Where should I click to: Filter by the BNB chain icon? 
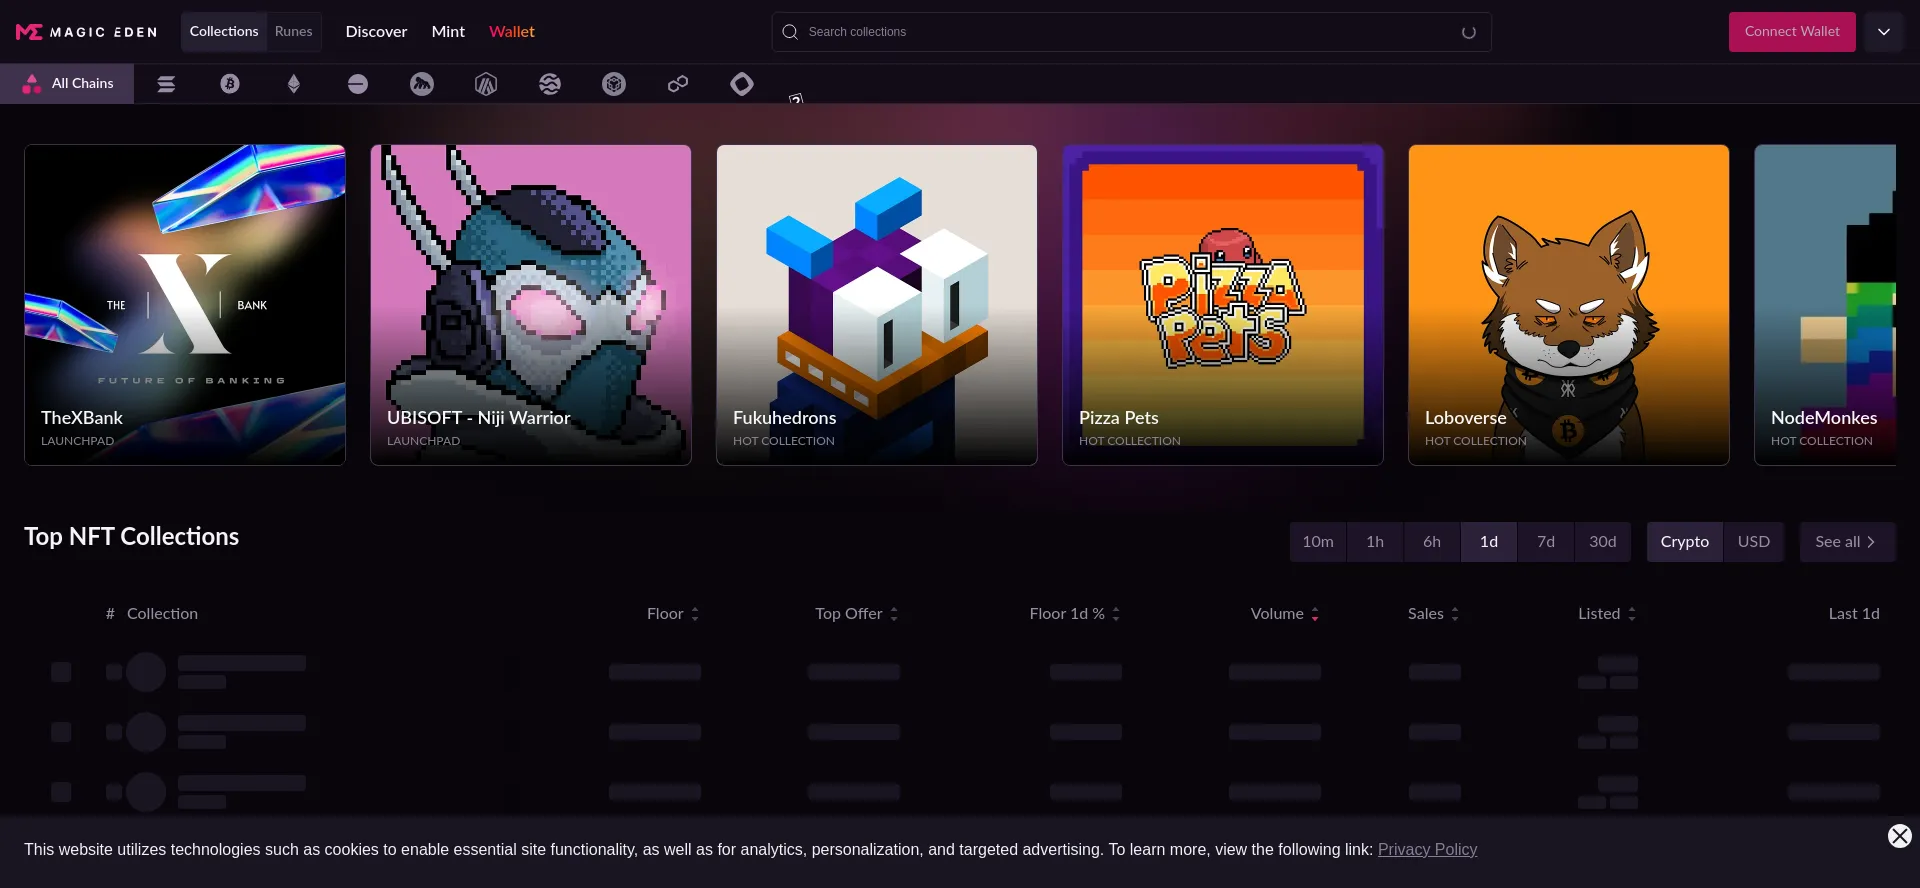(614, 84)
